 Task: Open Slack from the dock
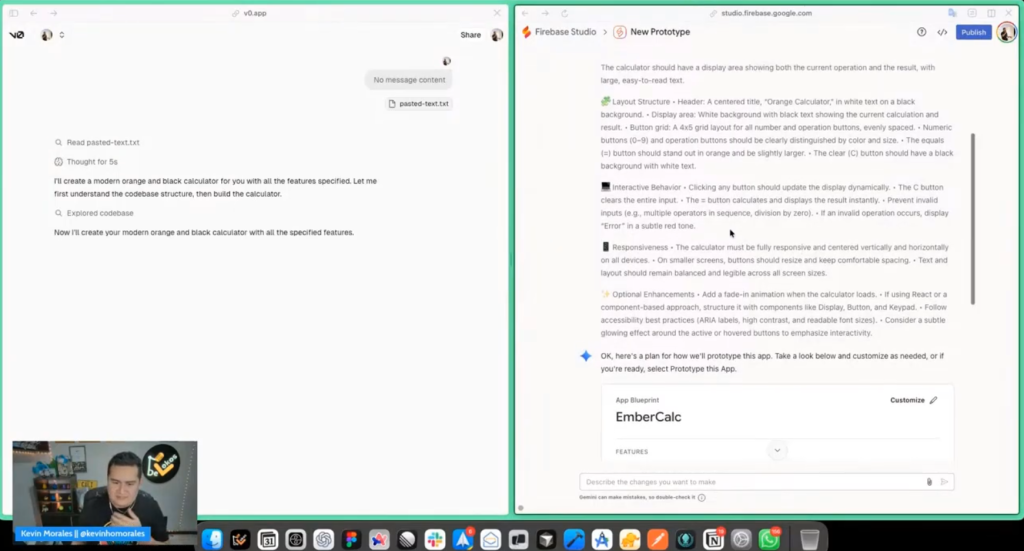coord(434,540)
